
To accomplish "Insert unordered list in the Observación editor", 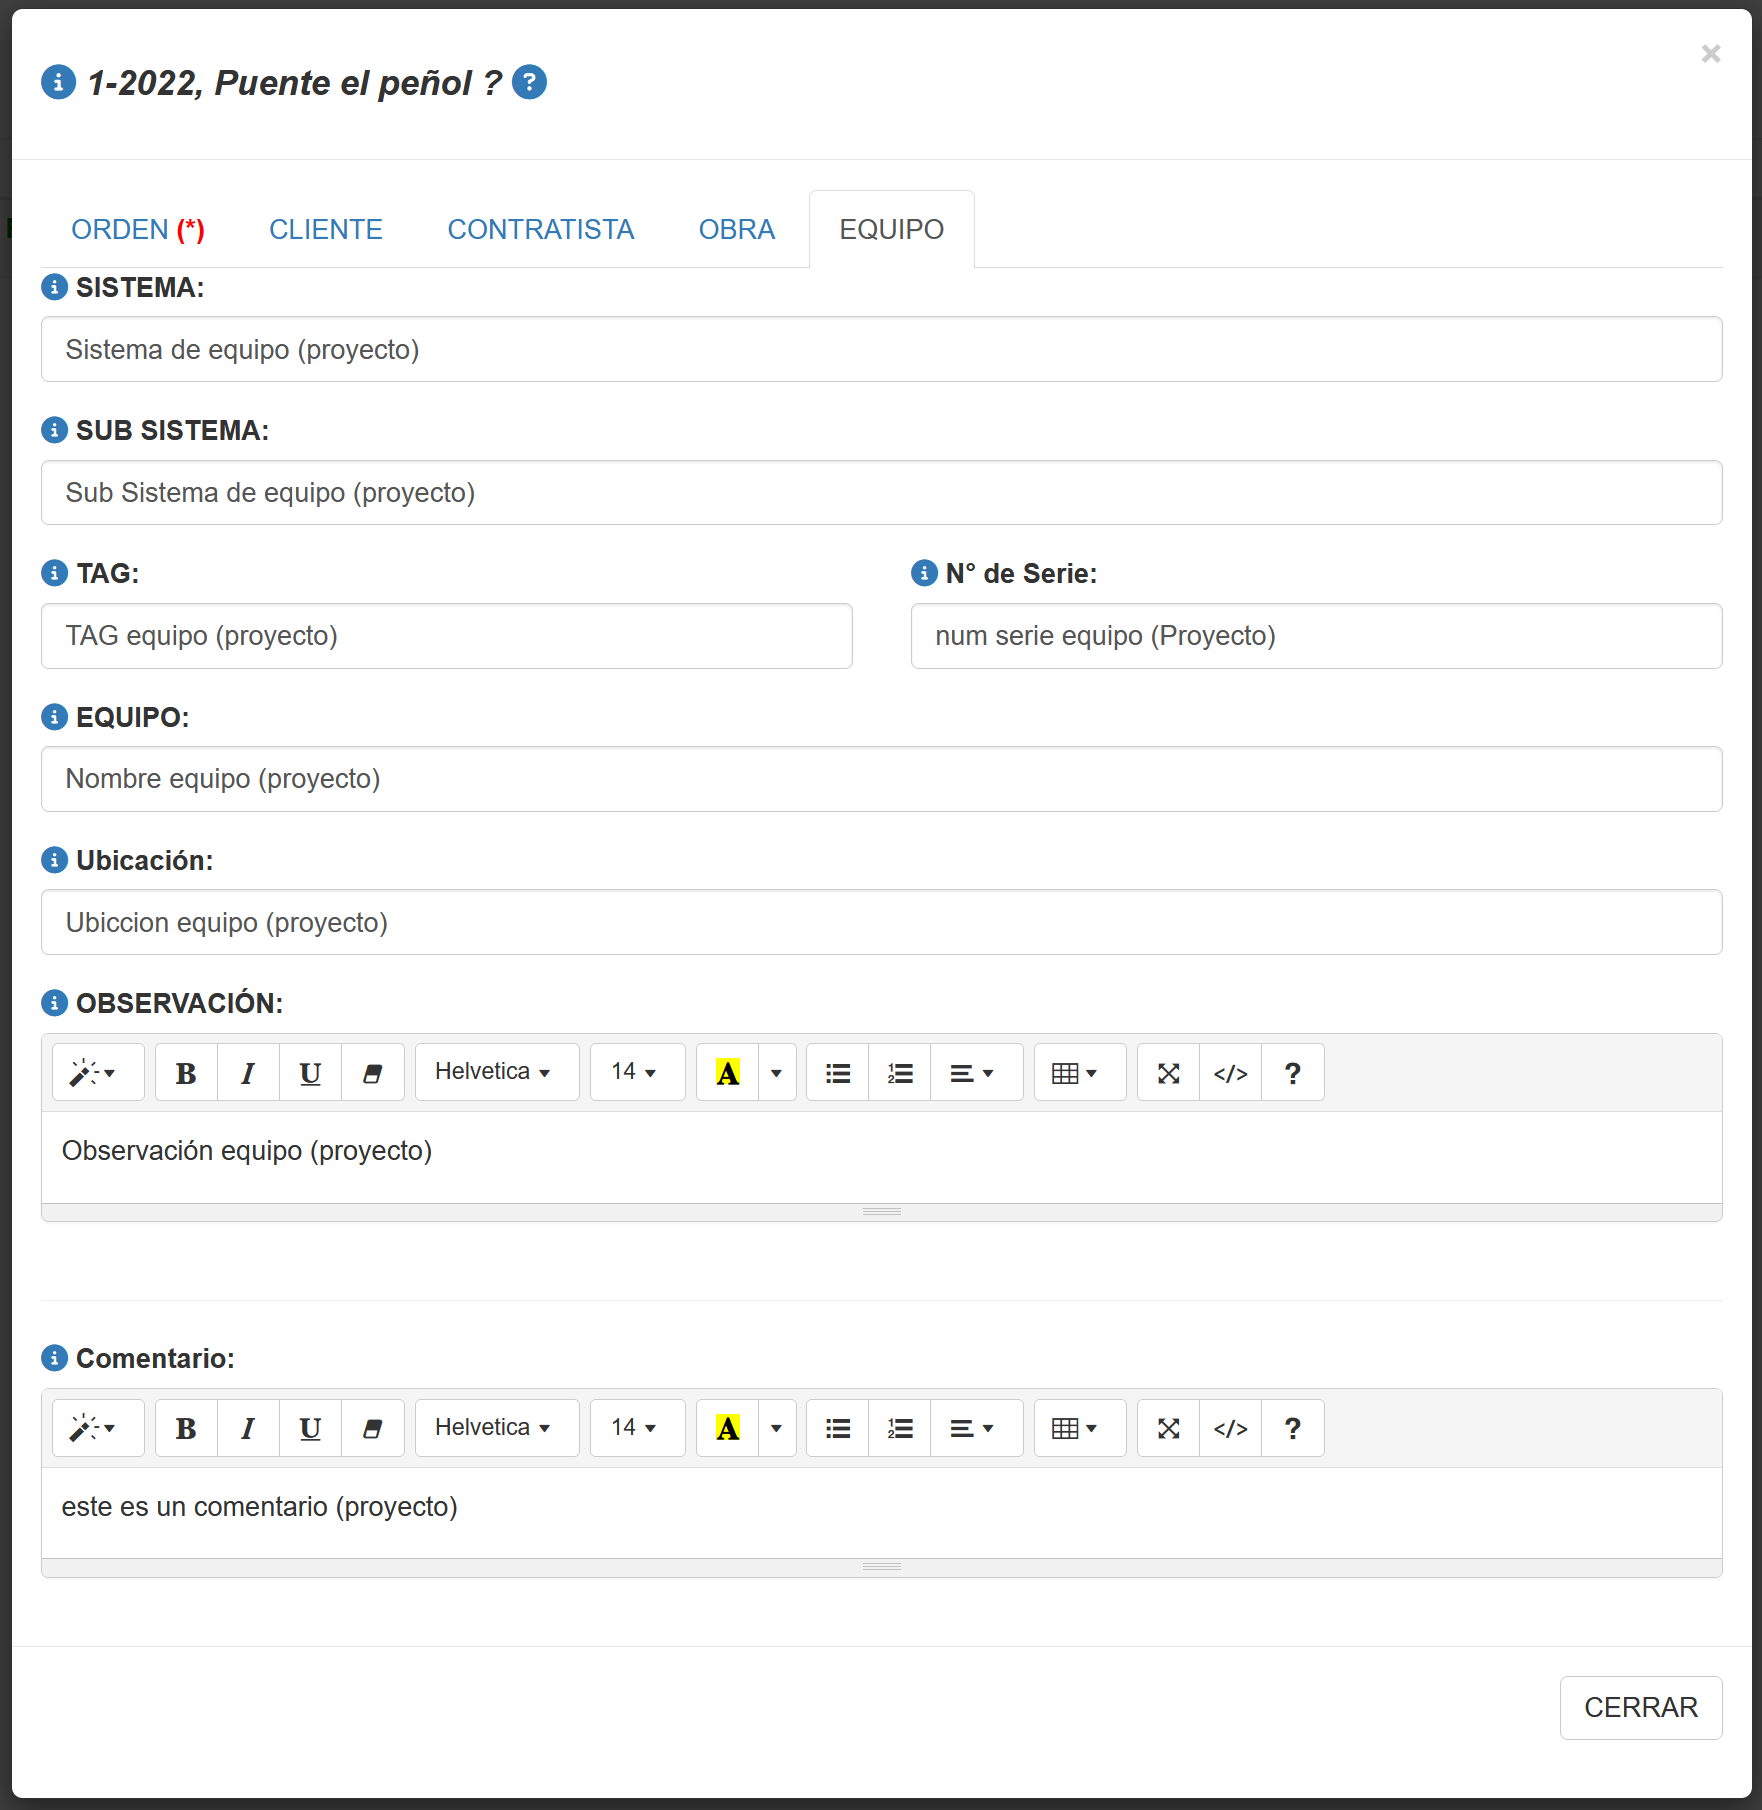I will [x=838, y=1073].
